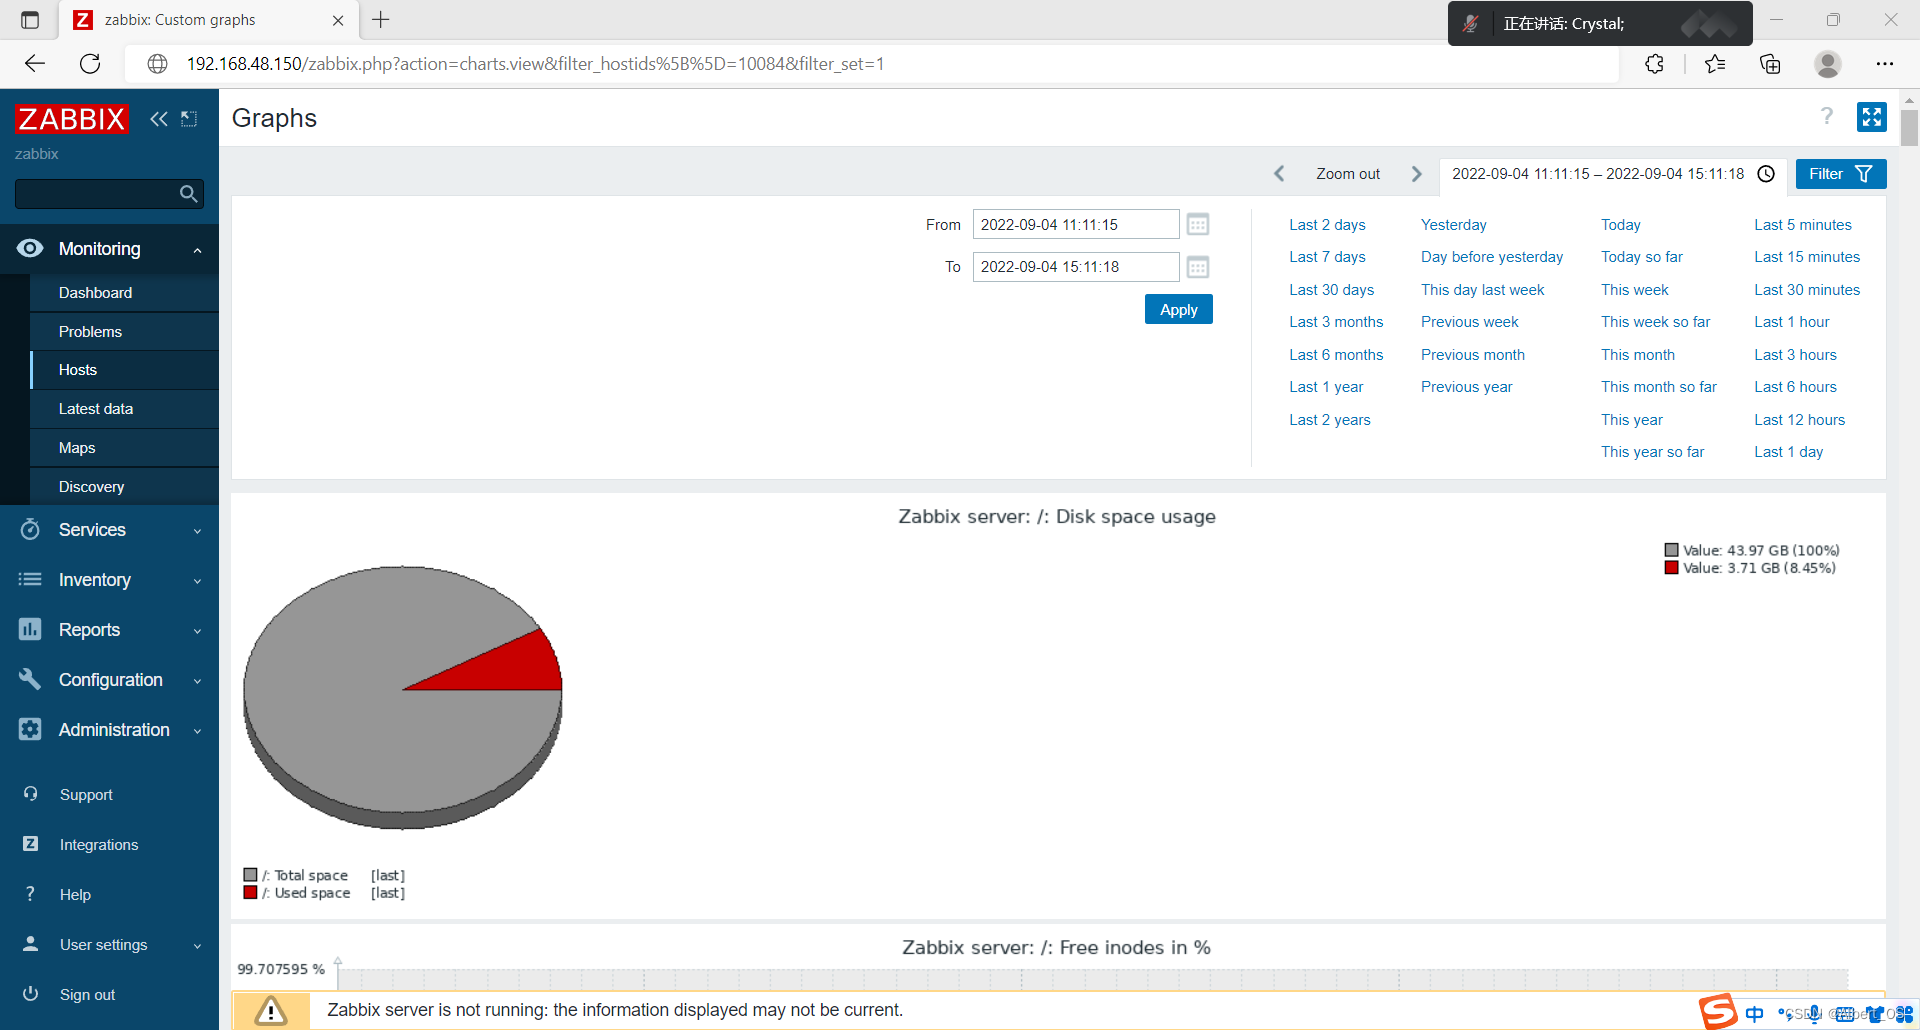Click the browser address bar URL

535,64
